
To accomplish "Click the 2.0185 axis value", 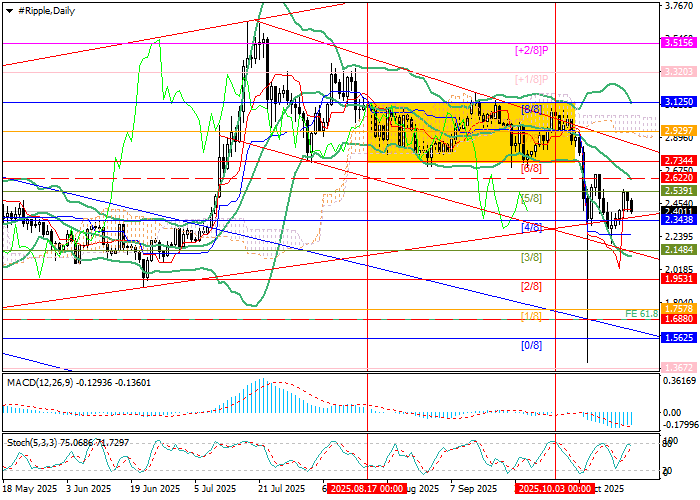I will (x=679, y=269).
